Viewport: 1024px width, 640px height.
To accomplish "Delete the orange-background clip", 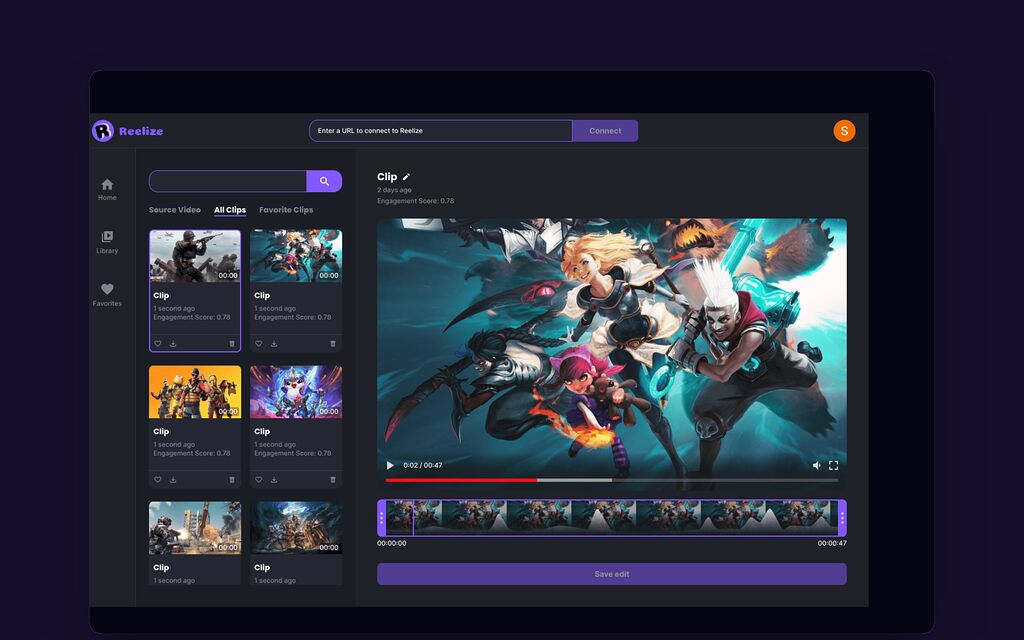I will click(x=232, y=479).
